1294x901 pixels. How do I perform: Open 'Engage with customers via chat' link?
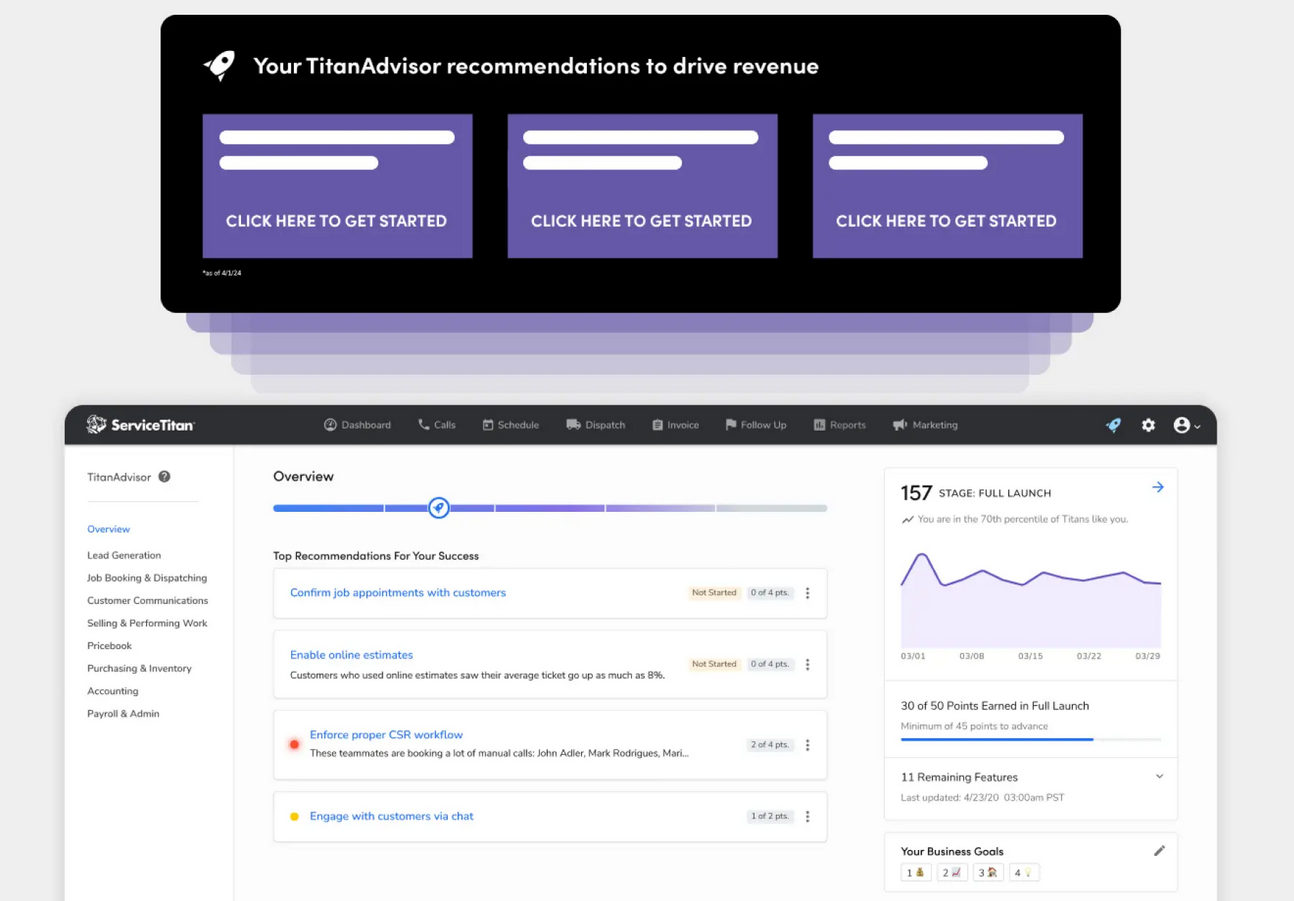pos(392,816)
